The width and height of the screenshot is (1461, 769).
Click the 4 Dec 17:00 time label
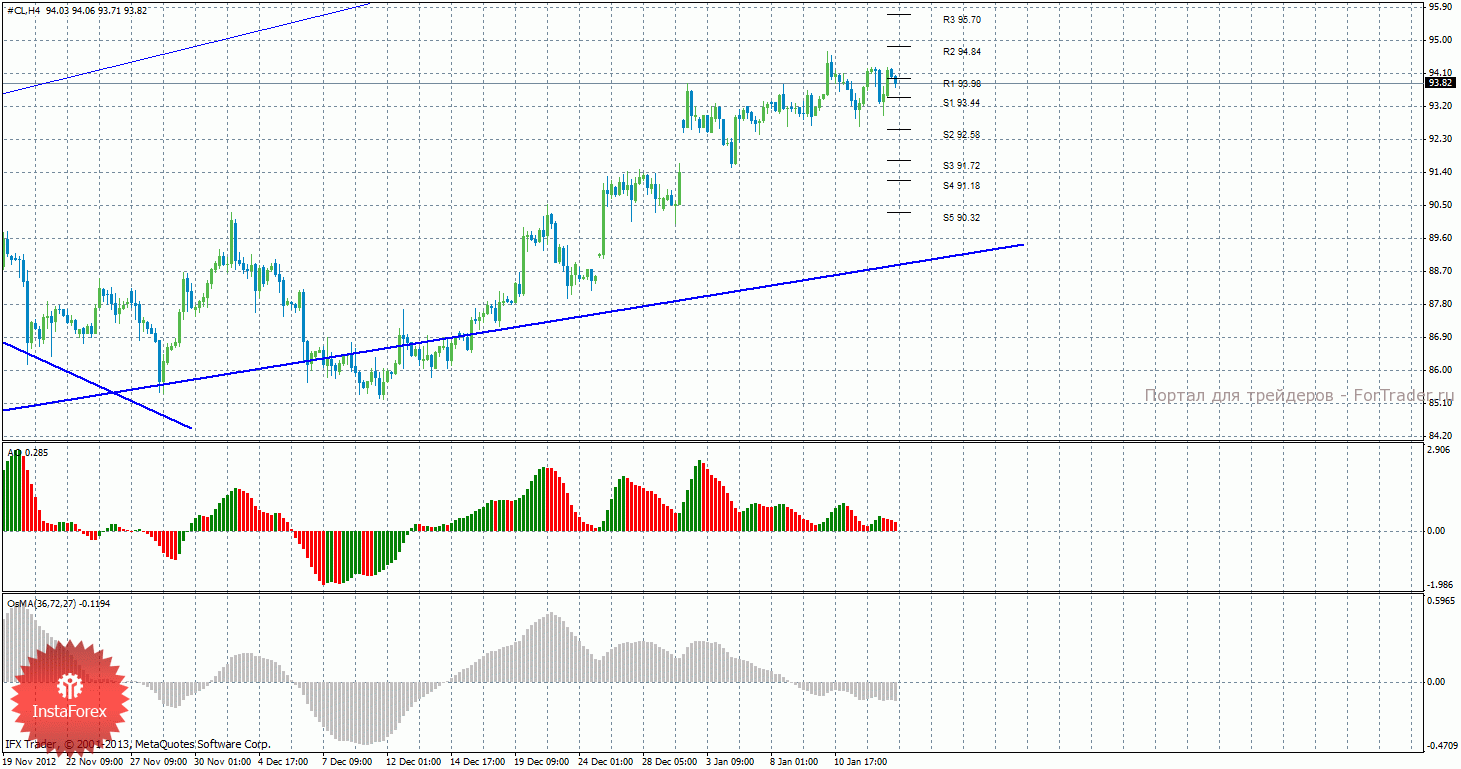pos(285,762)
